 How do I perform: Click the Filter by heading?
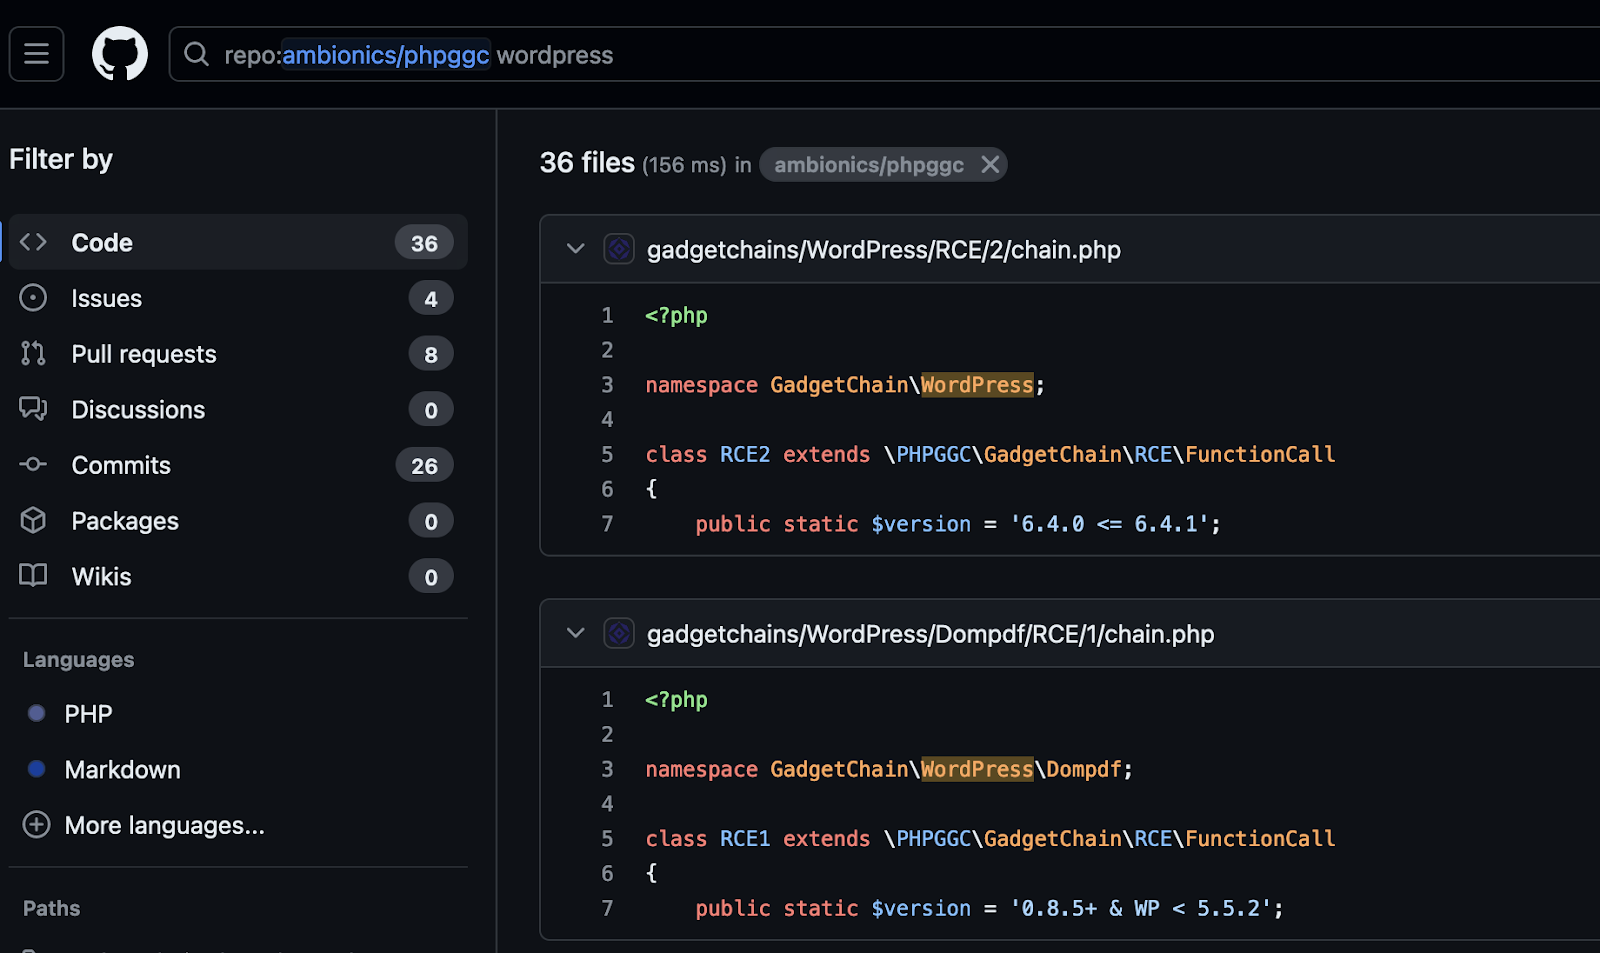click(61, 159)
